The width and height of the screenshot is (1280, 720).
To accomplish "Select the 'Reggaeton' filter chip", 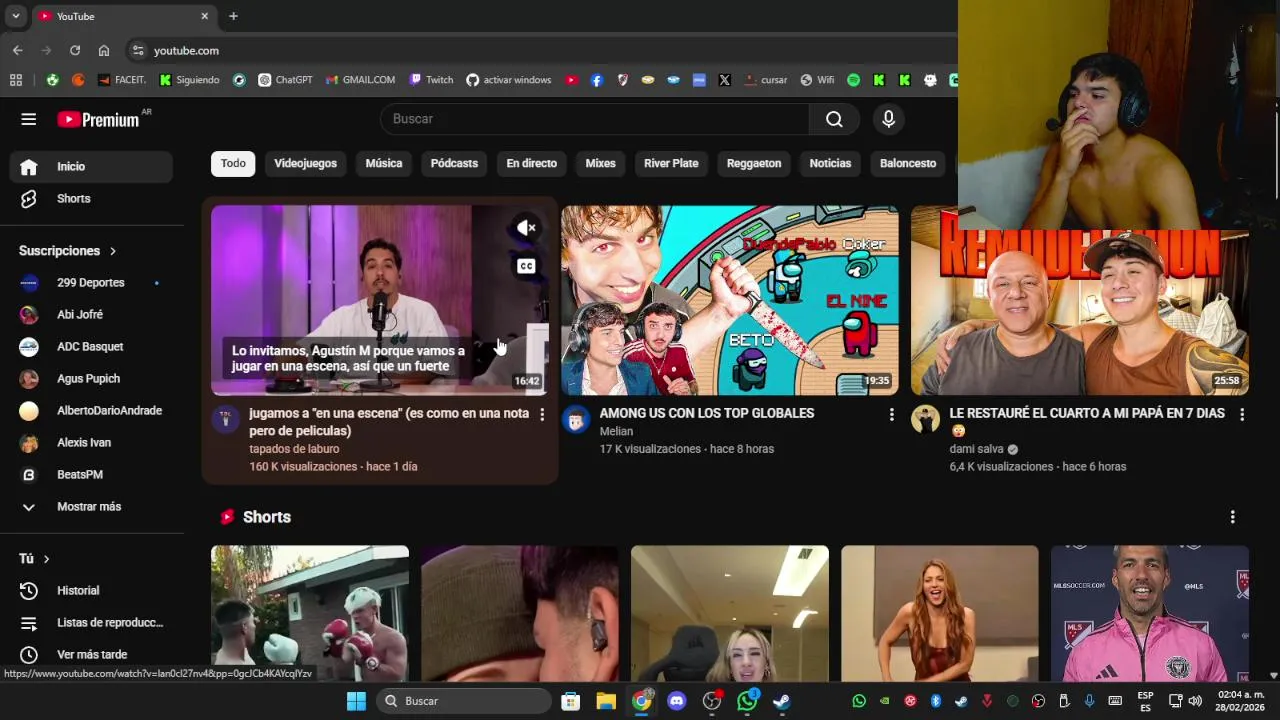I will [754, 163].
